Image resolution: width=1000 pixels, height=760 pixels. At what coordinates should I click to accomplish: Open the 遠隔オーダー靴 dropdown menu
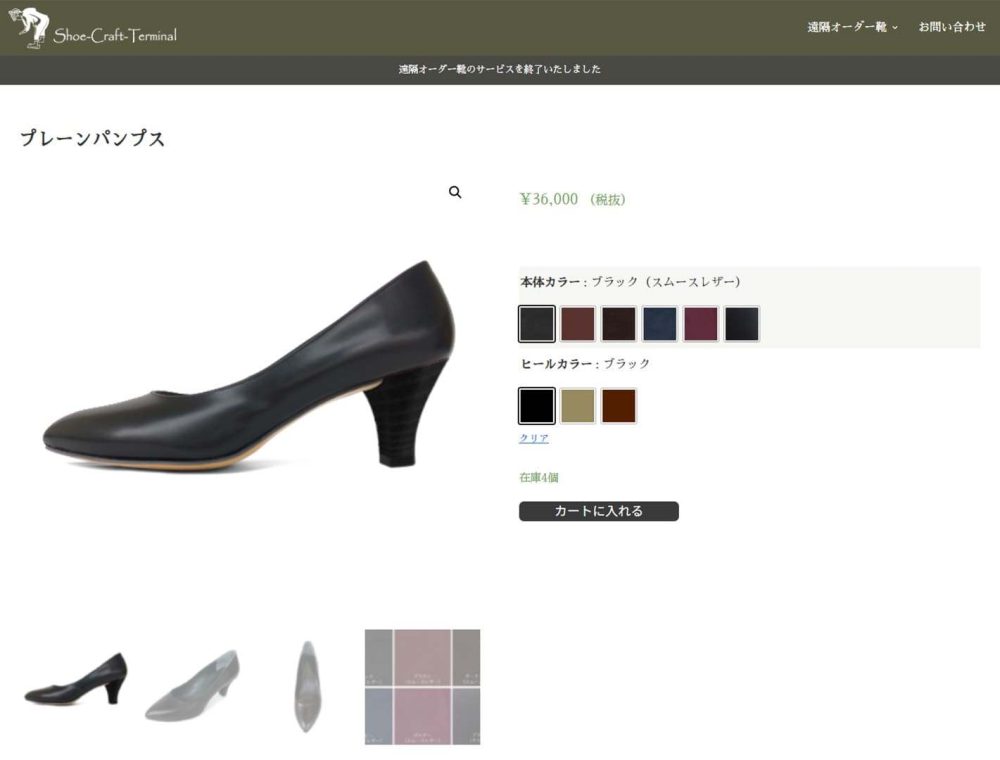pos(846,27)
